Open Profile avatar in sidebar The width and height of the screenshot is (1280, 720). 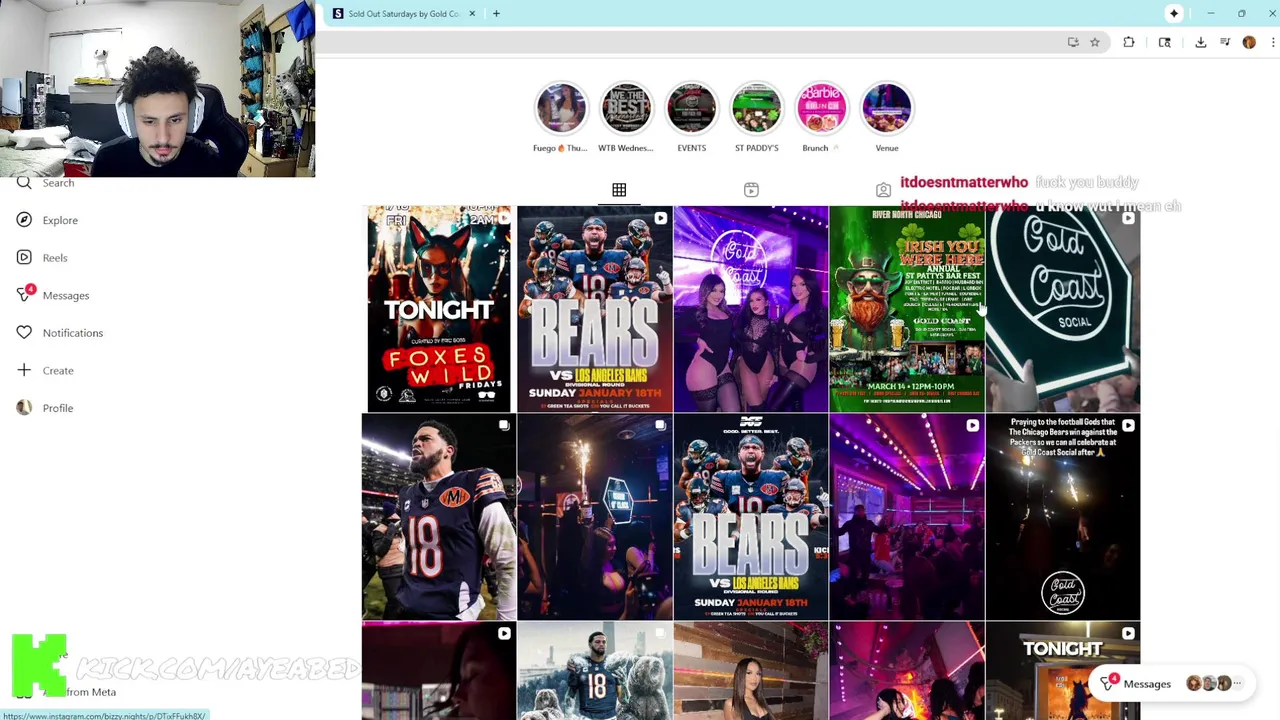coord(24,408)
